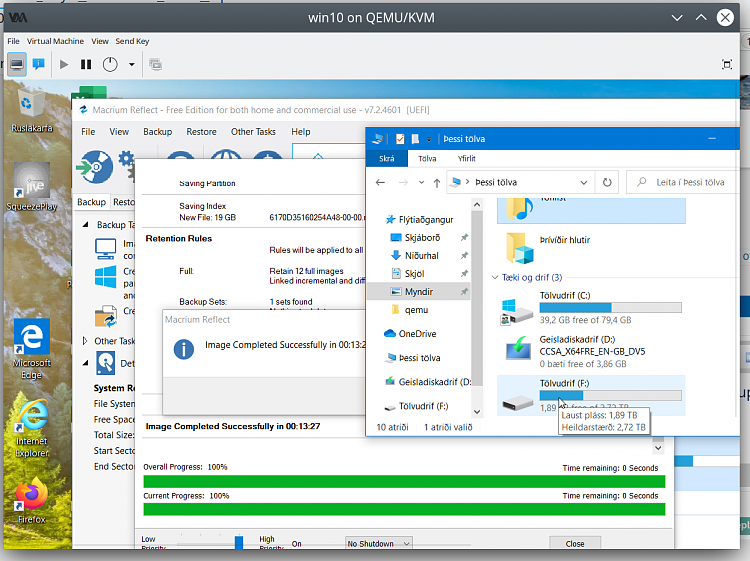Viewport: 750px width, 561px height.
Task: Show virtual hardware details
Action: coord(39,64)
